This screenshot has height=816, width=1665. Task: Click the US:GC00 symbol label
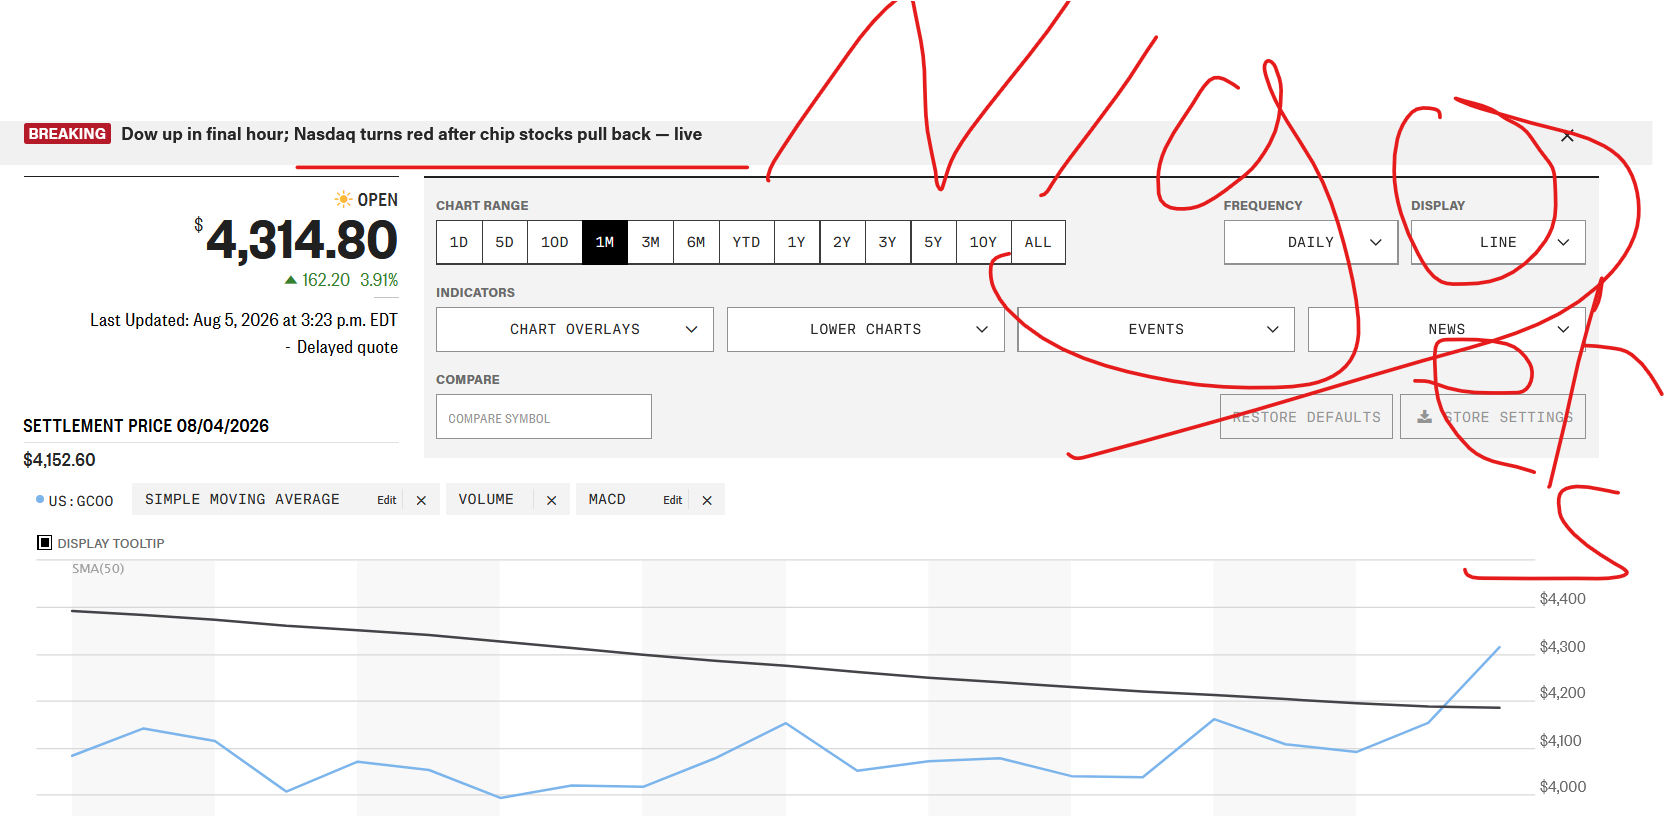tap(81, 501)
